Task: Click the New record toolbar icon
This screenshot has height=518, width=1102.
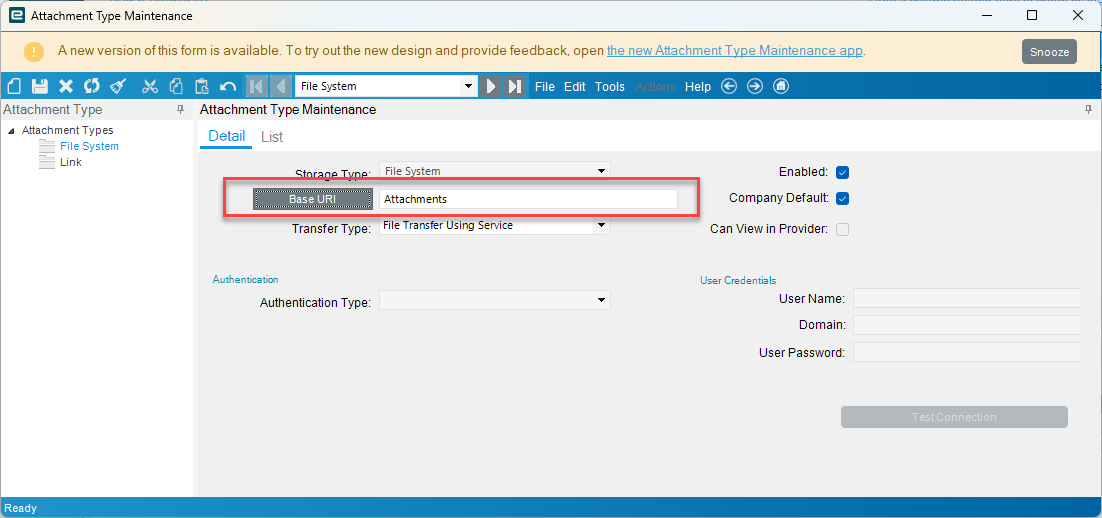Action: [x=14, y=86]
